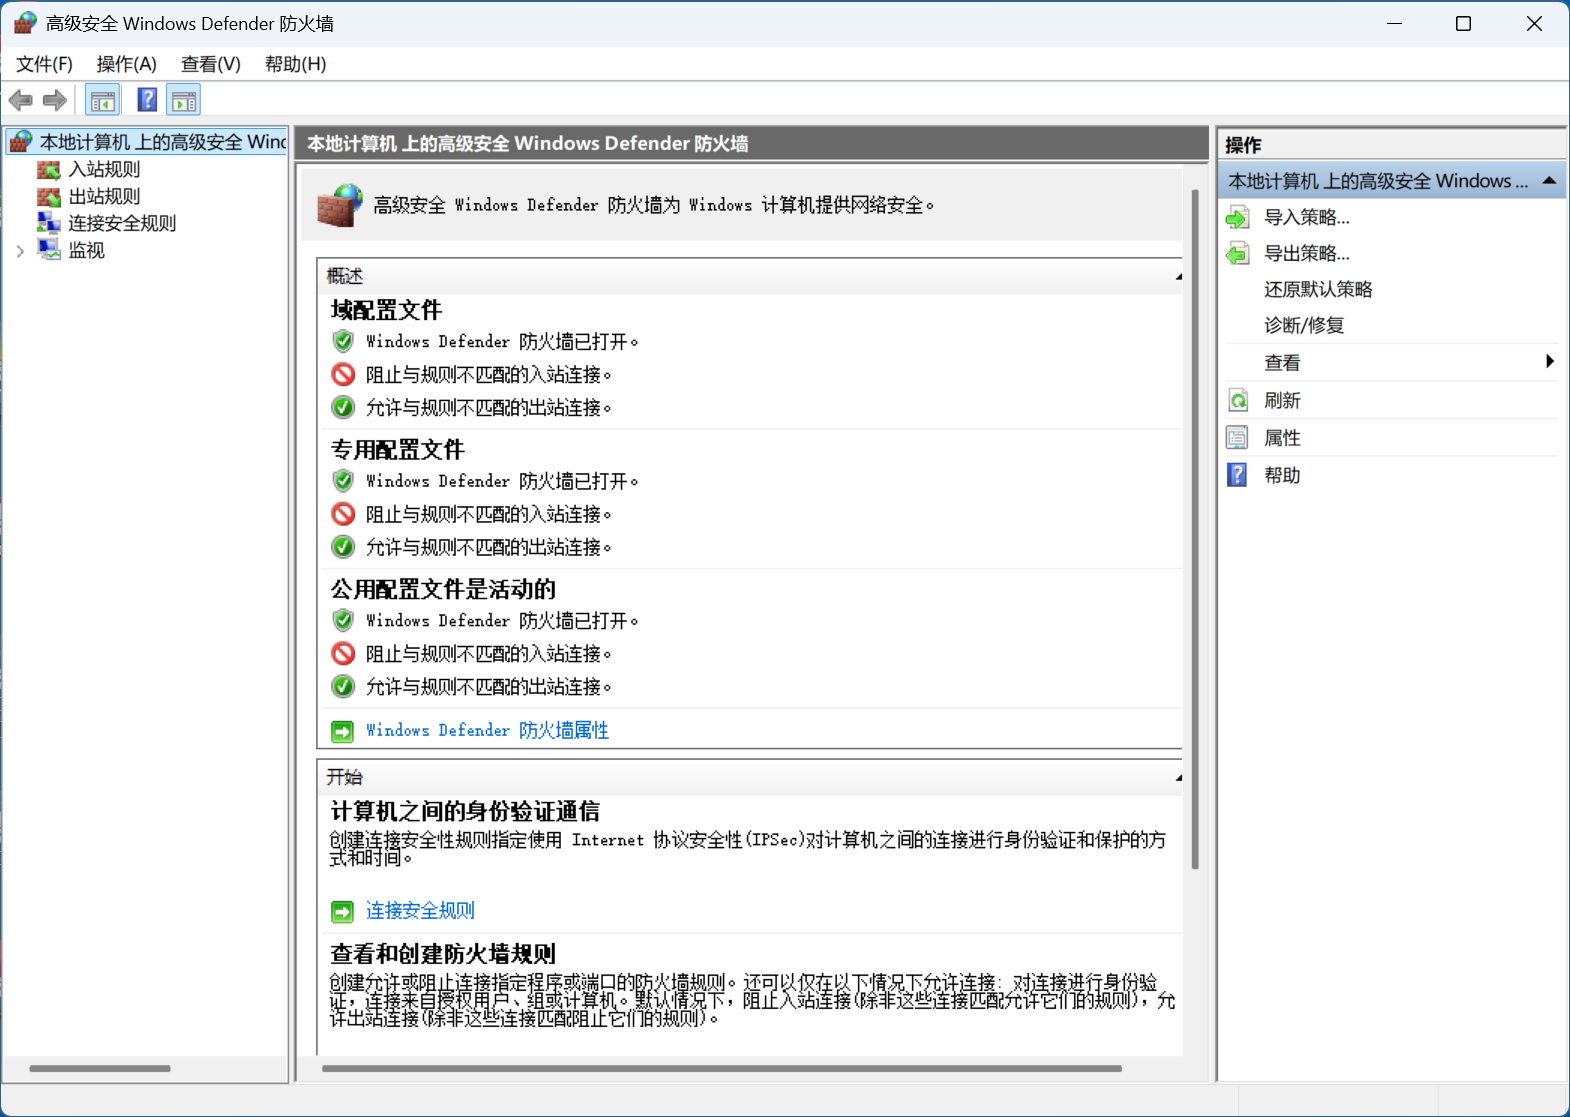Toggle the show/hide console tree toolbar icon
This screenshot has width=1570, height=1117.
(x=103, y=100)
